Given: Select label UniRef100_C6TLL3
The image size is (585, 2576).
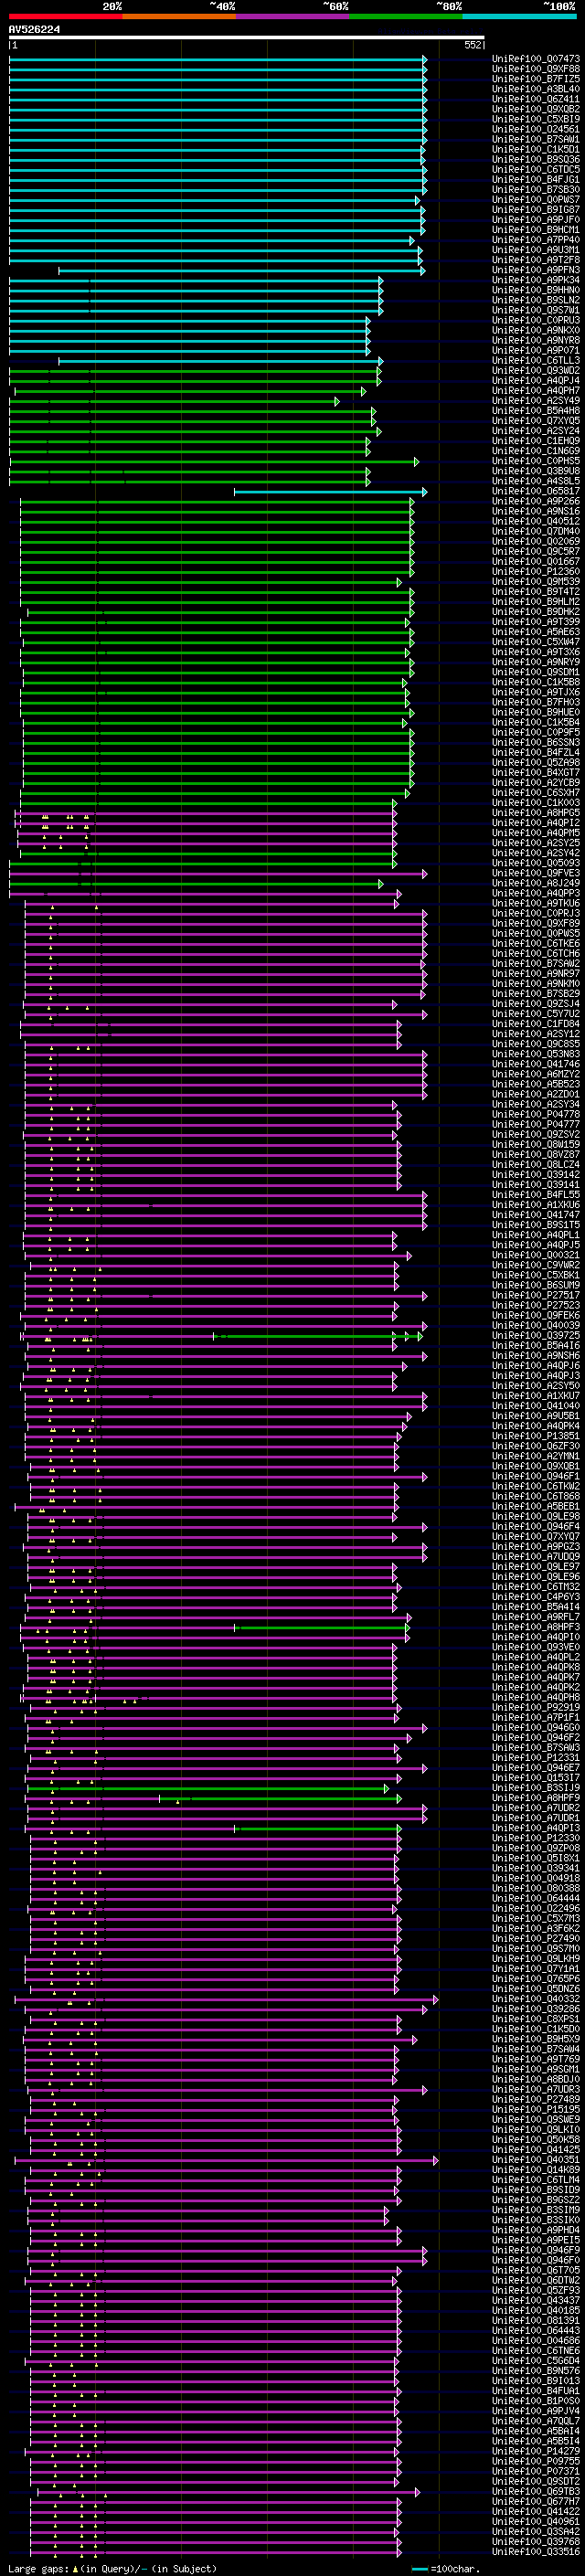Looking at the screenshot, I should click(x=536, y=360).
